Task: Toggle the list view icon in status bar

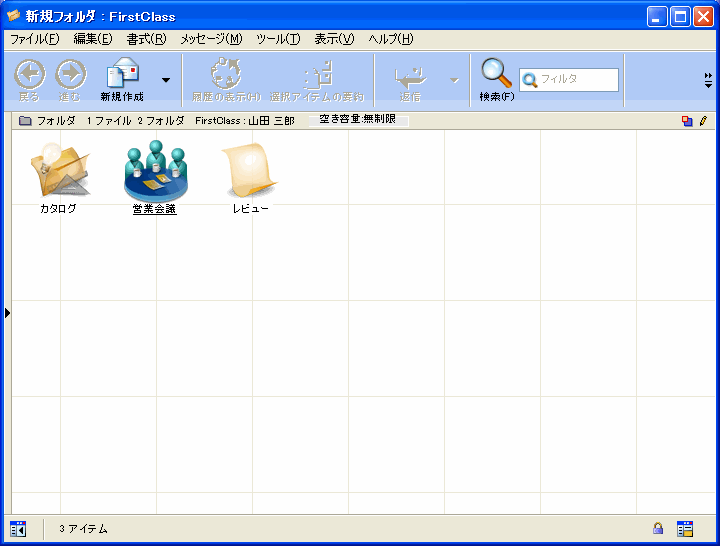Action: [x=685, y=528]
